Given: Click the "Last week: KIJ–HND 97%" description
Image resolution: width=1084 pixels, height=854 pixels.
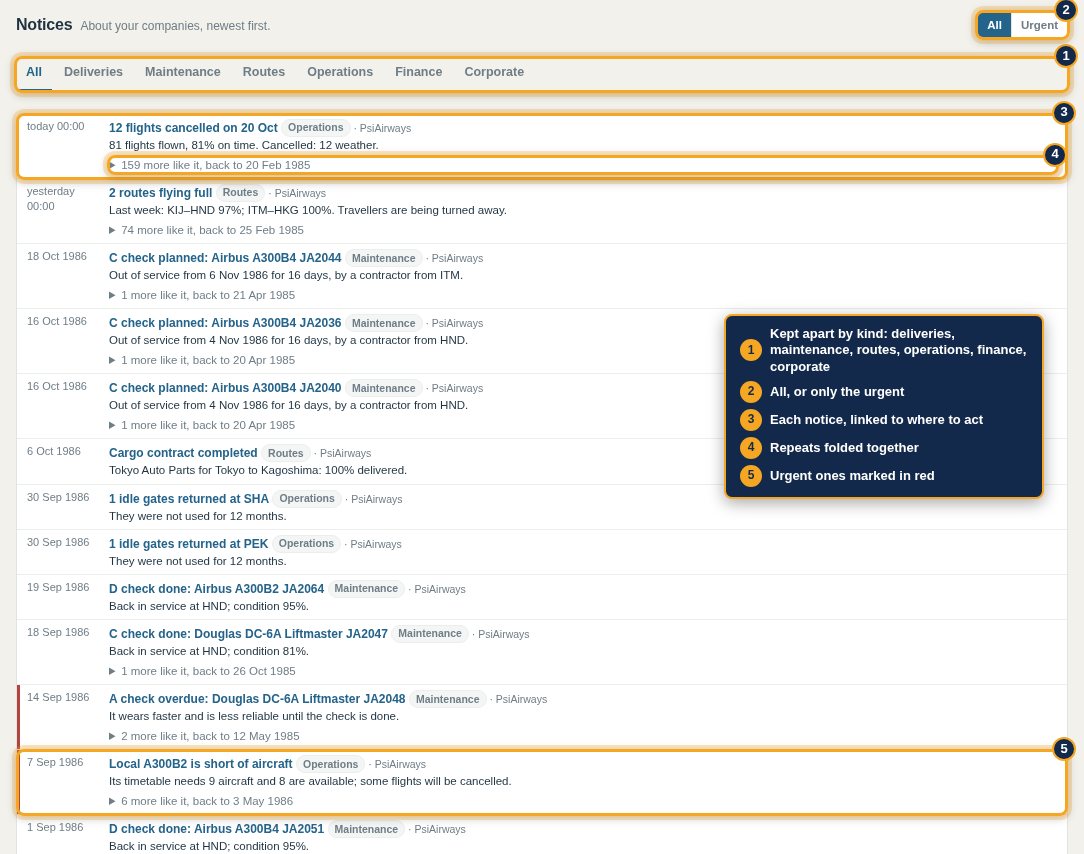Looking at the screenshot, I should [308, 210].
